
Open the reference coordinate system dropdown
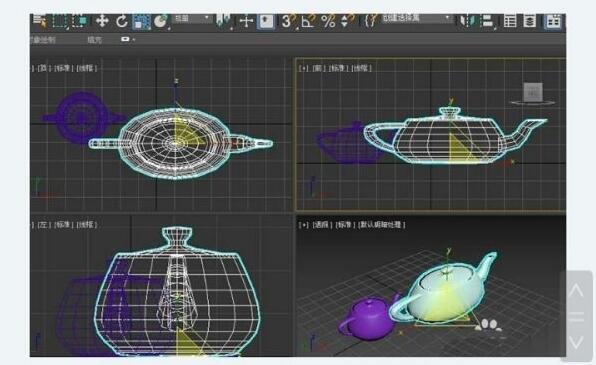192,18
